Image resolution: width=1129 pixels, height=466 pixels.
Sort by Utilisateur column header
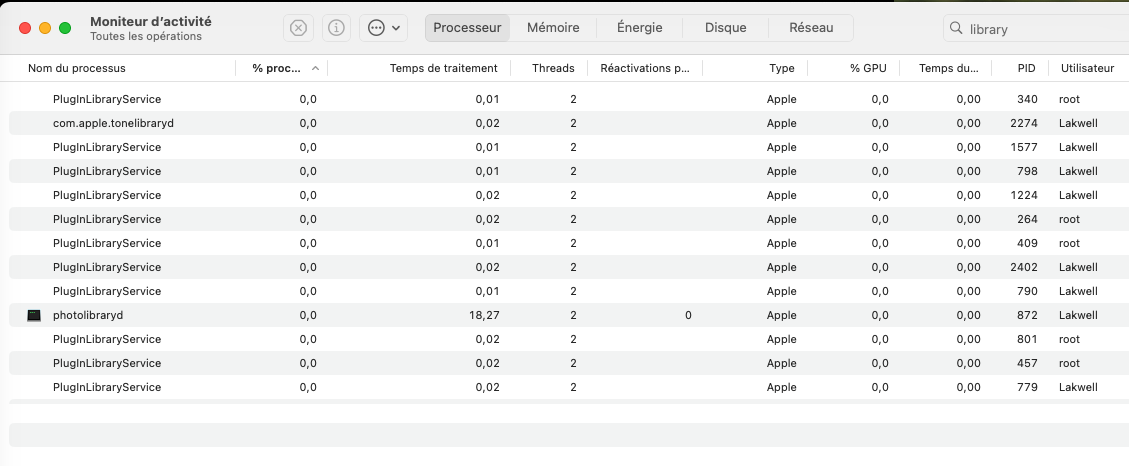coord(1087,69)
